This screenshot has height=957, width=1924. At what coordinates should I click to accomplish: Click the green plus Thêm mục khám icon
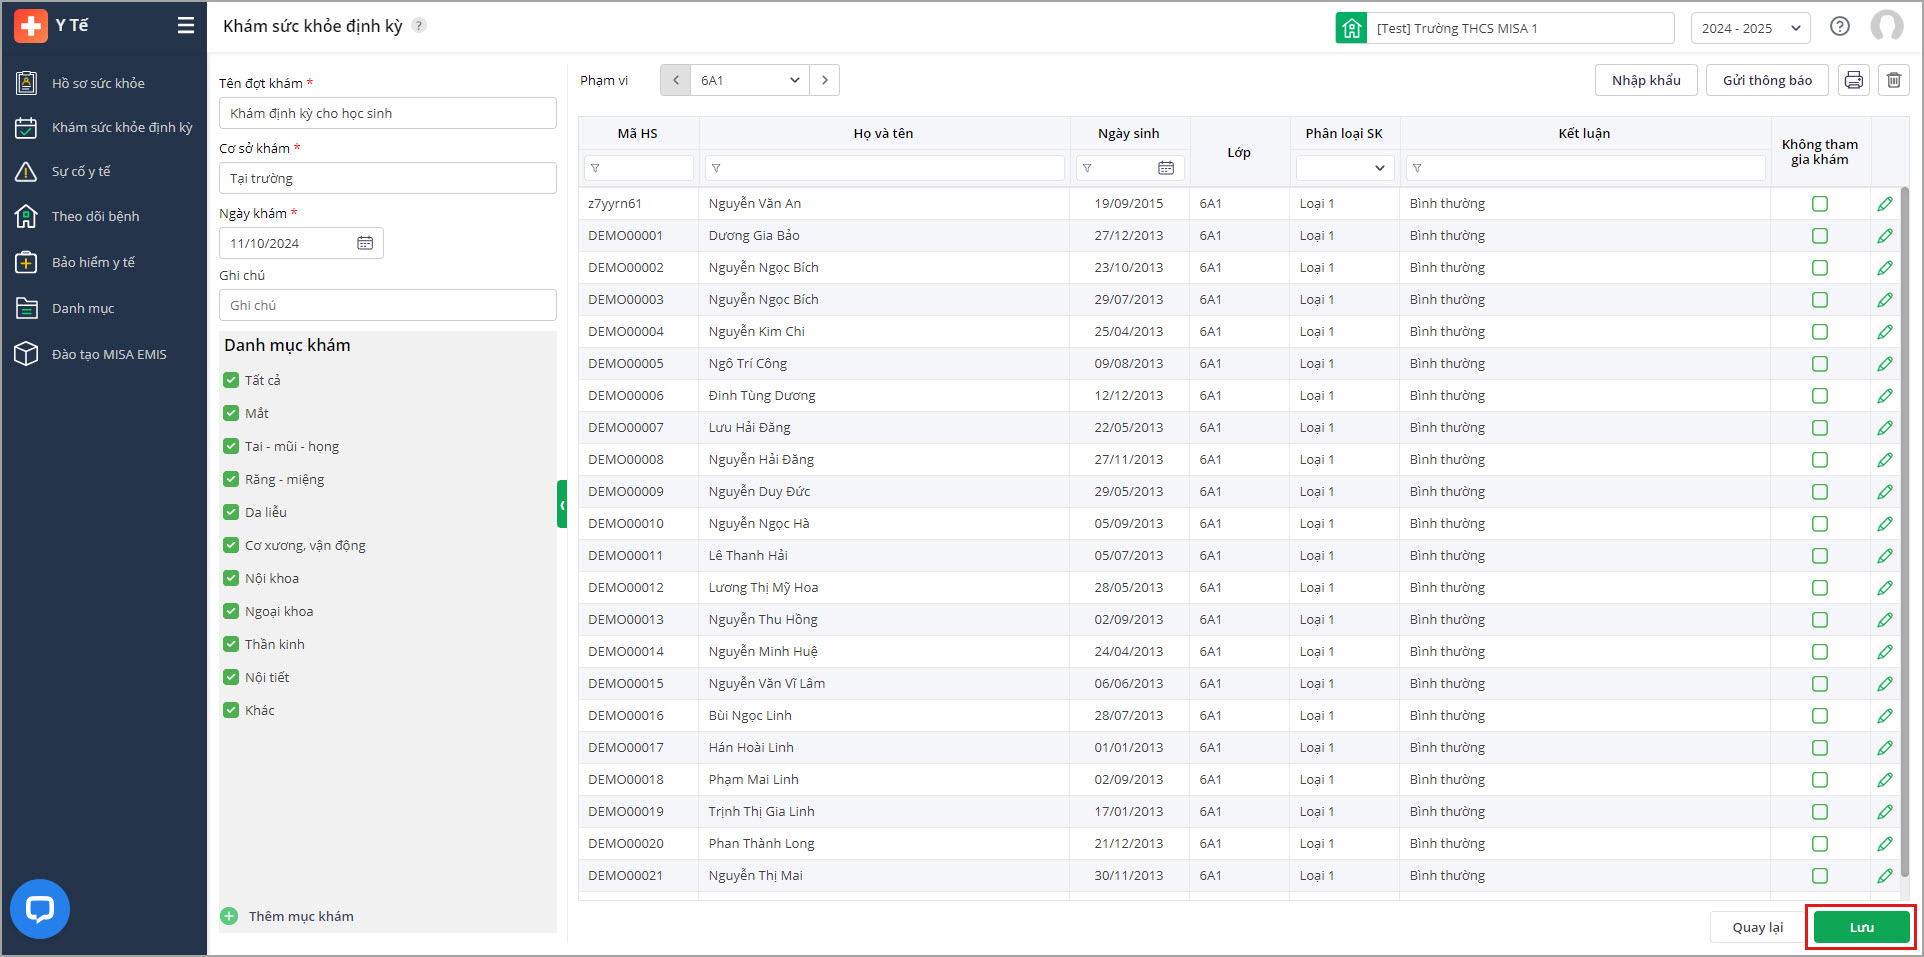[x=230, y=916]
